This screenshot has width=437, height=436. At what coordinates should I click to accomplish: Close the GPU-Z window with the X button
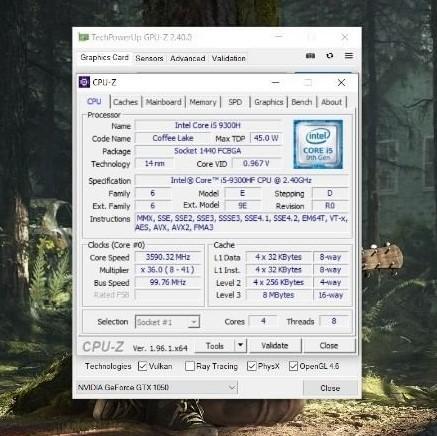coord(345,37)
